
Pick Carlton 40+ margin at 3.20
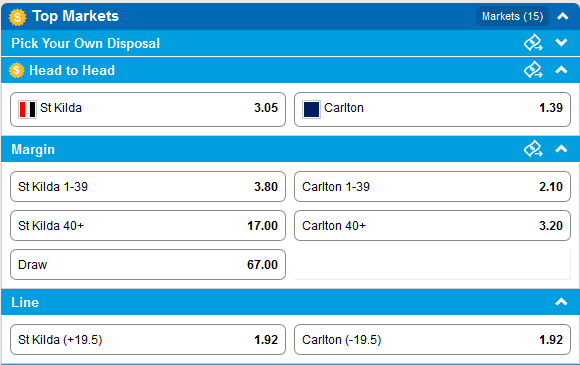[x=432, y=226]
